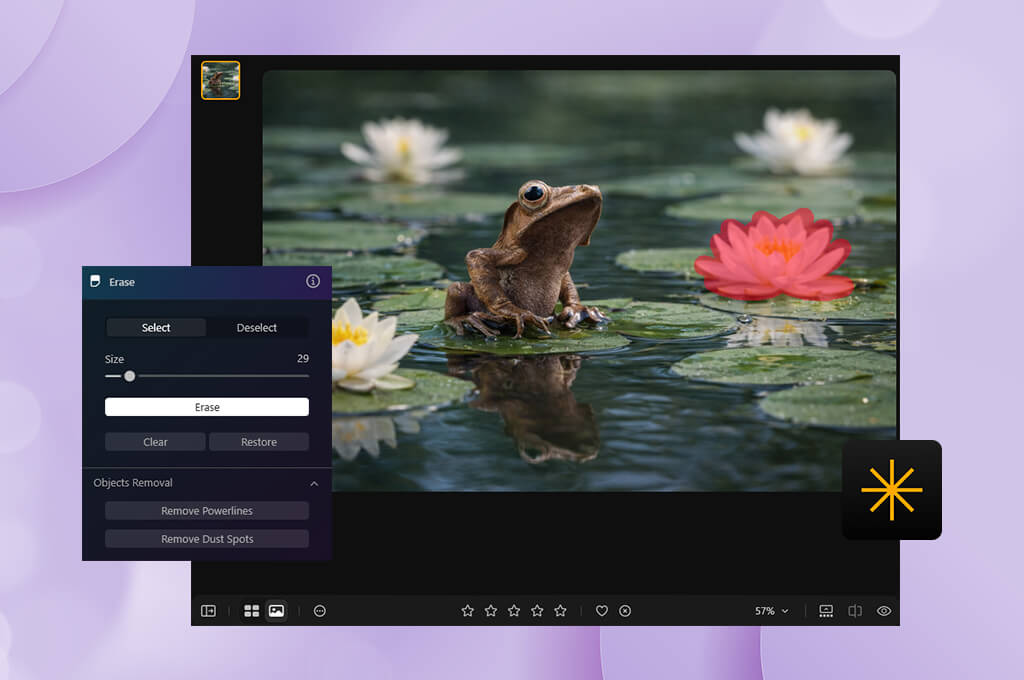Click the pink masked water lily
The width and height of the screenshot is (1024, 680).
[775, 255]
